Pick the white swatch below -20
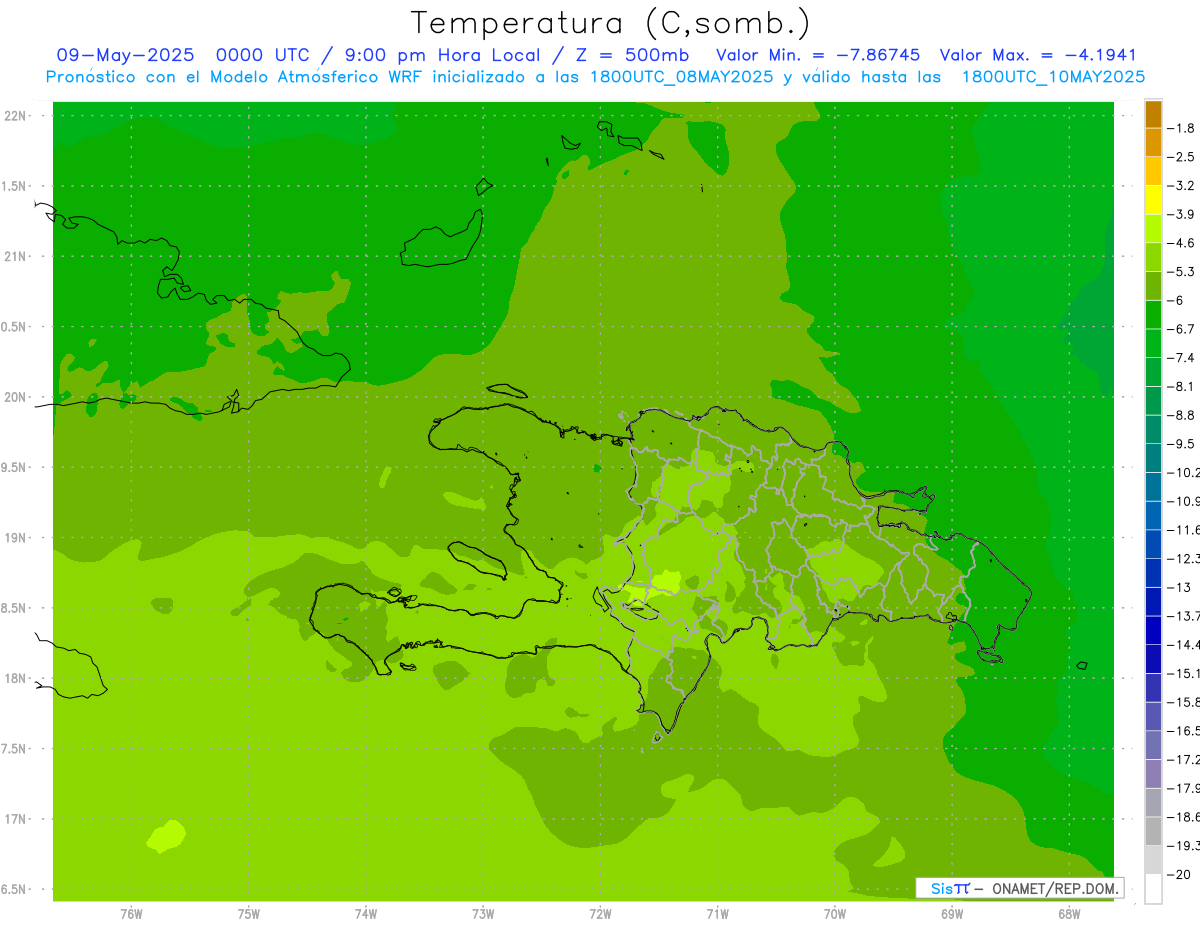 click(1153, 889)
